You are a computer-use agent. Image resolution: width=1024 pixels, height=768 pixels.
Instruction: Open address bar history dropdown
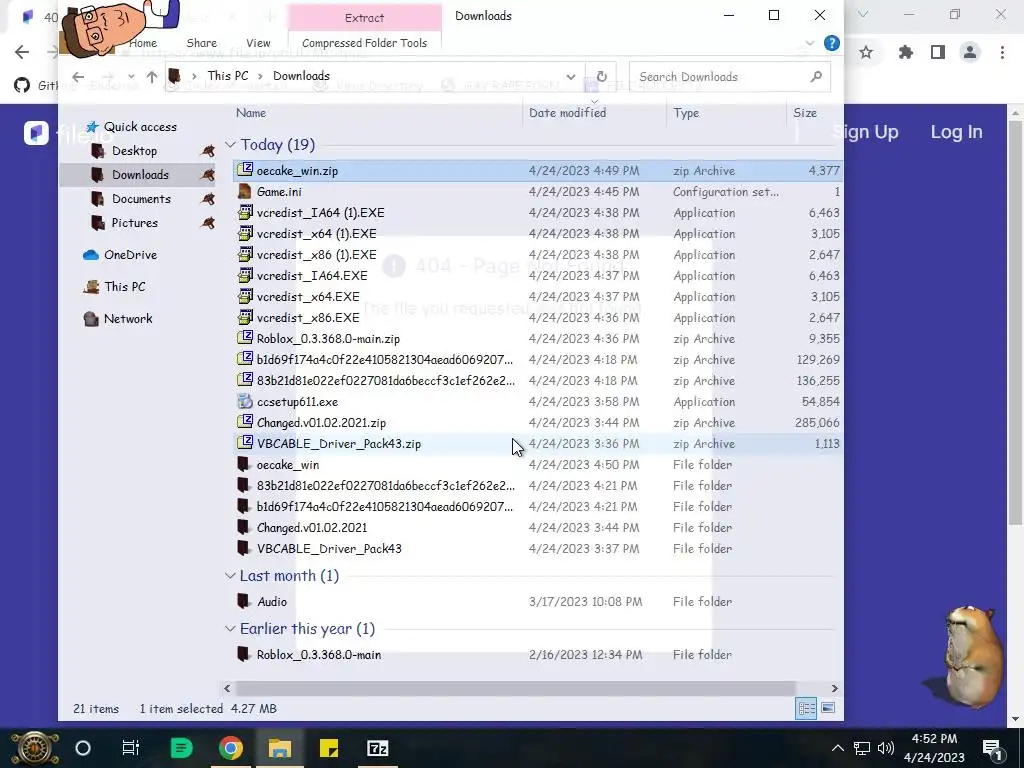coord(571,76)
